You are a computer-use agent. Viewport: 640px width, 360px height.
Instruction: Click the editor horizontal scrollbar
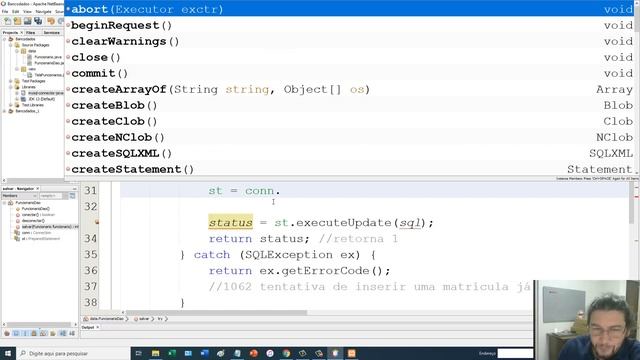click(x=216, y=313)
